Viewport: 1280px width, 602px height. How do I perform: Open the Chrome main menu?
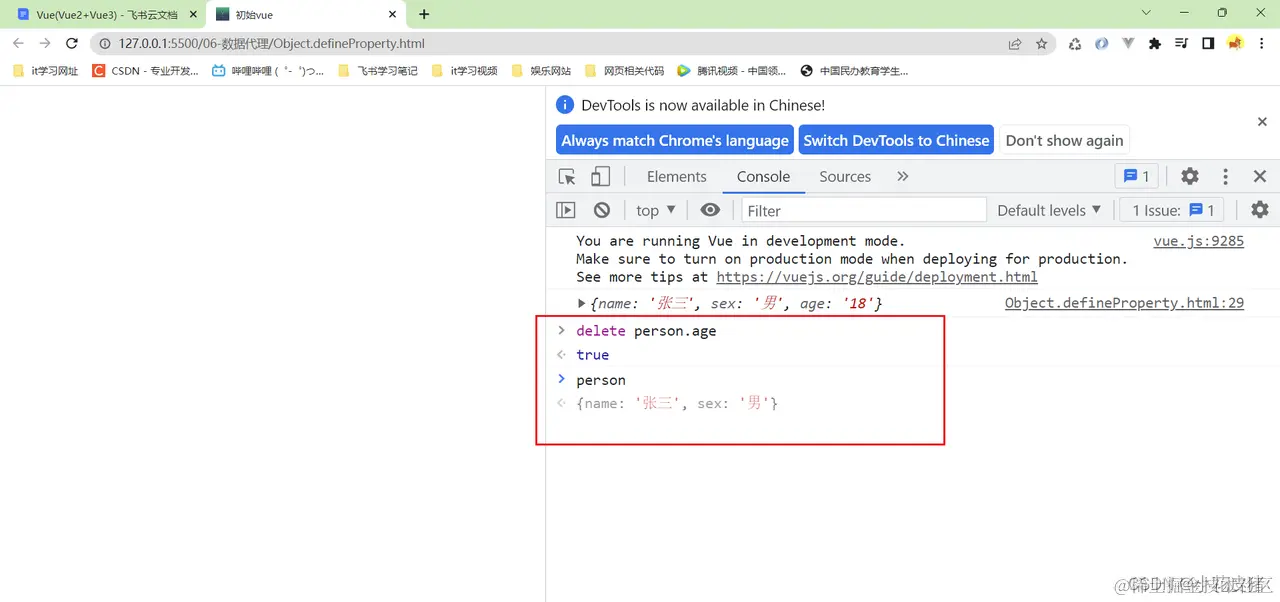tap(1261, 43)
